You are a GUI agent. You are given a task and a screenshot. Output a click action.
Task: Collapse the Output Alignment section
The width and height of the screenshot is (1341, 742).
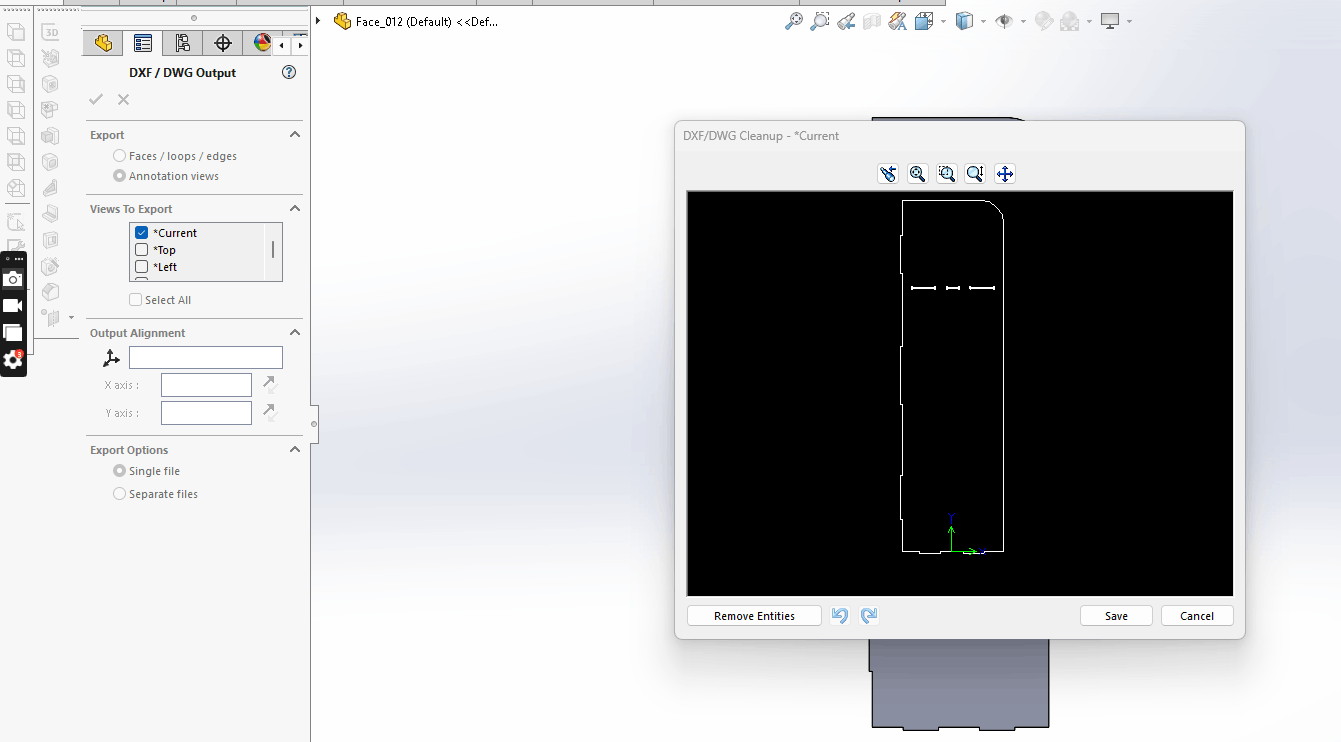(x=295, y=333)
